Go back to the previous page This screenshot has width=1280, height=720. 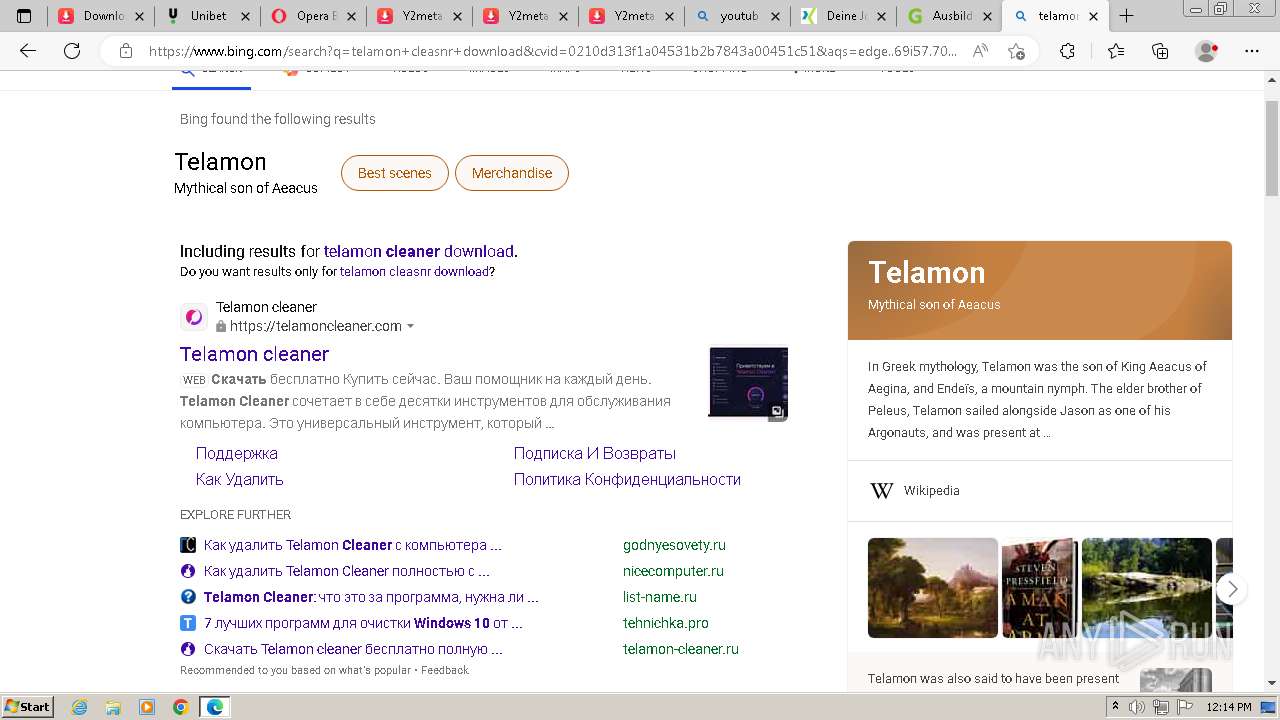tap(28, 51)
